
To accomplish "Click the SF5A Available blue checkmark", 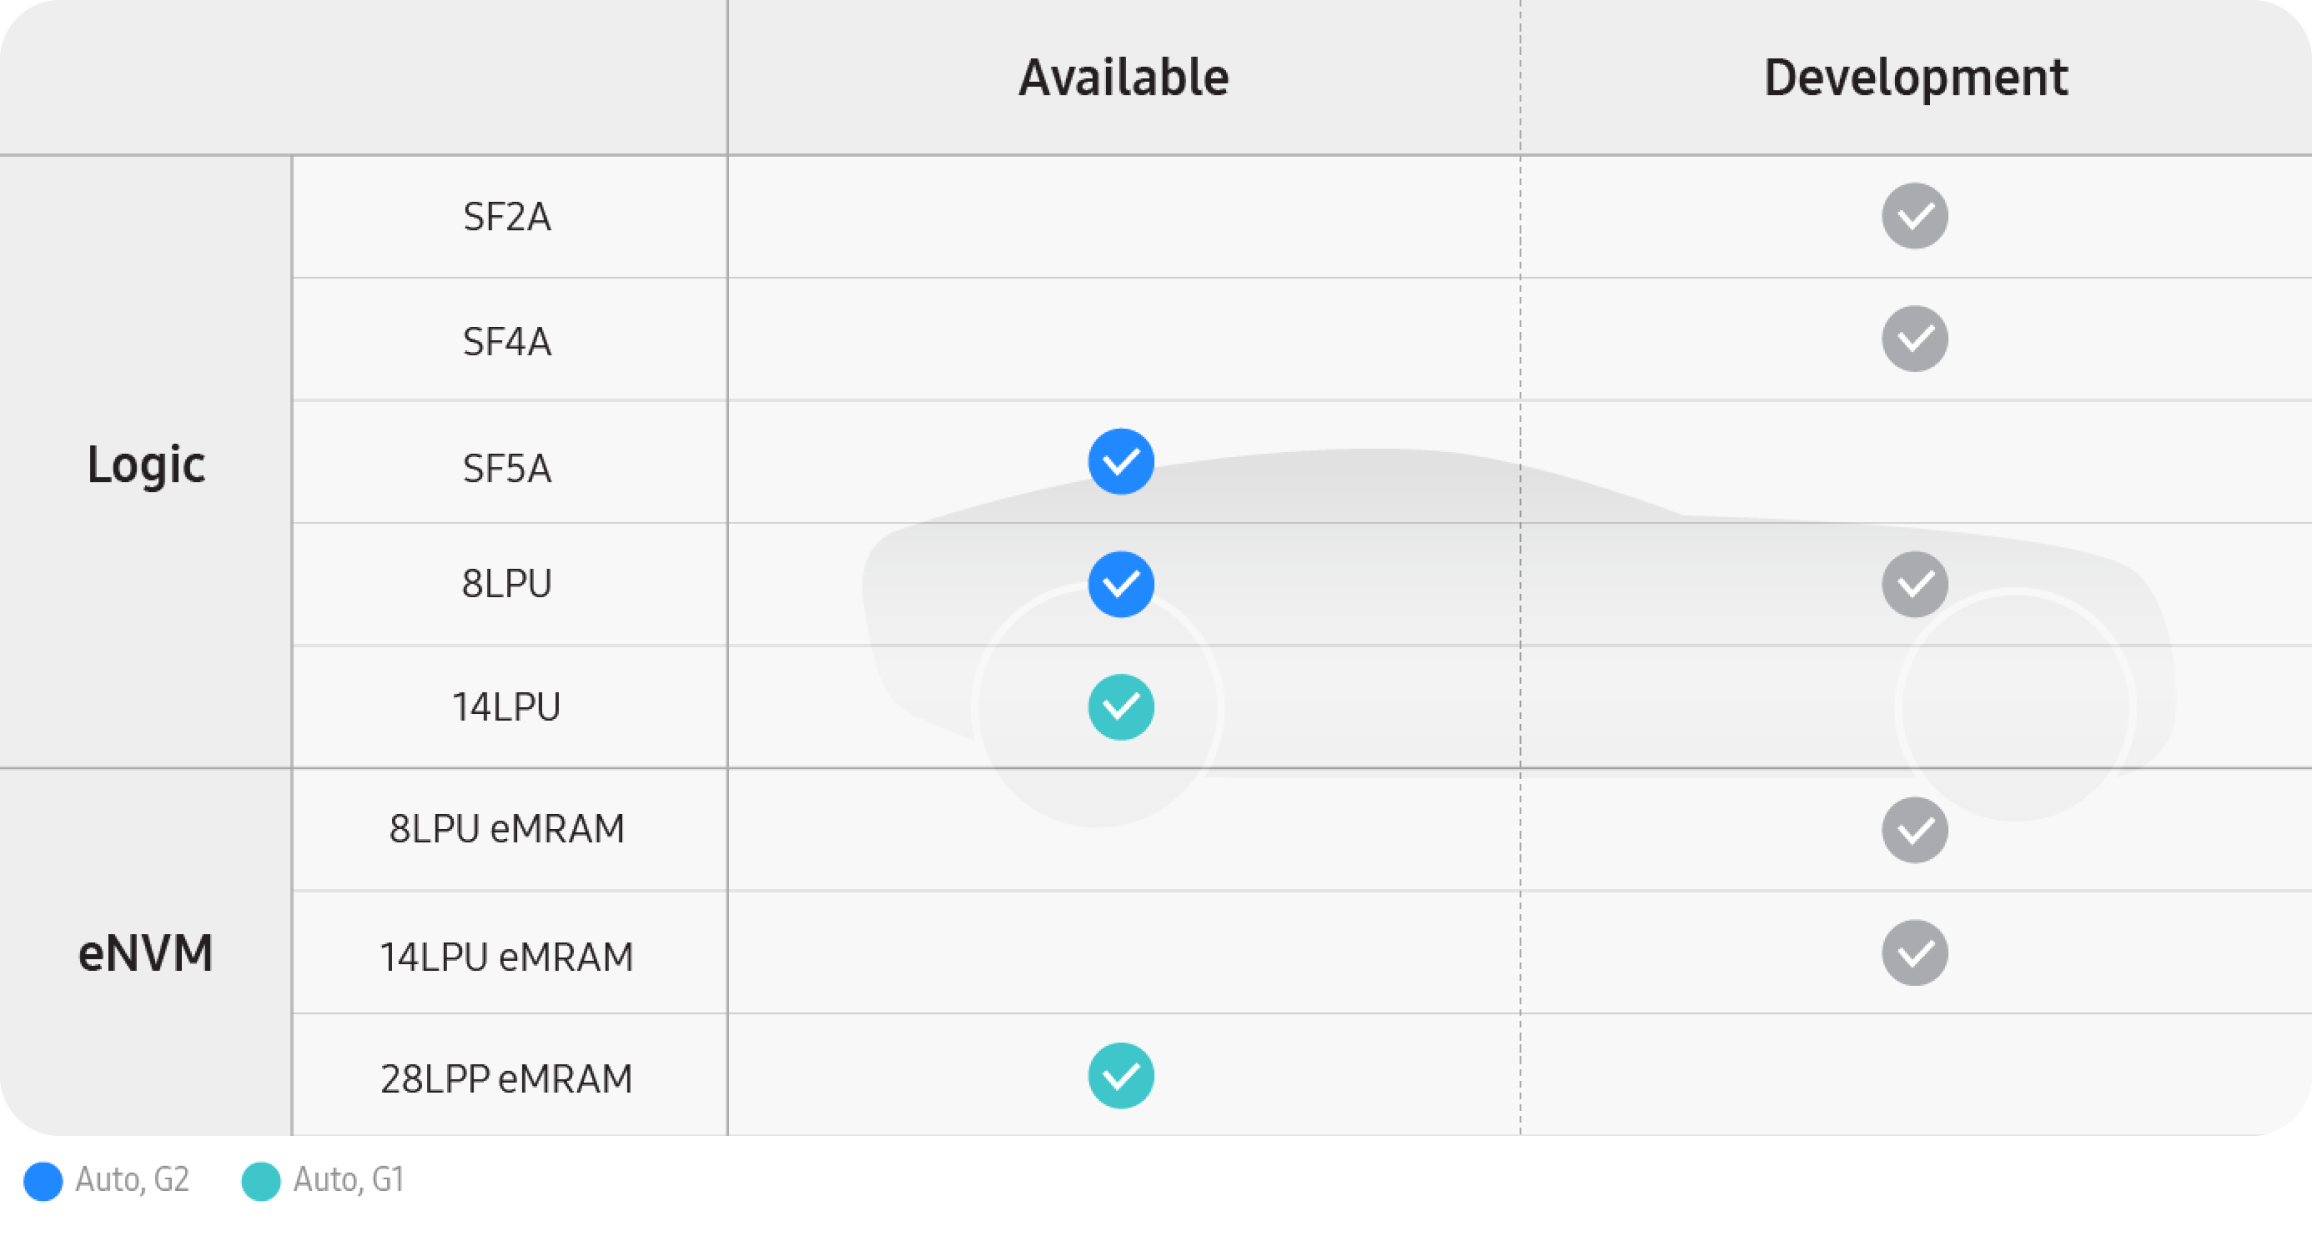I will click(1121, 462).
